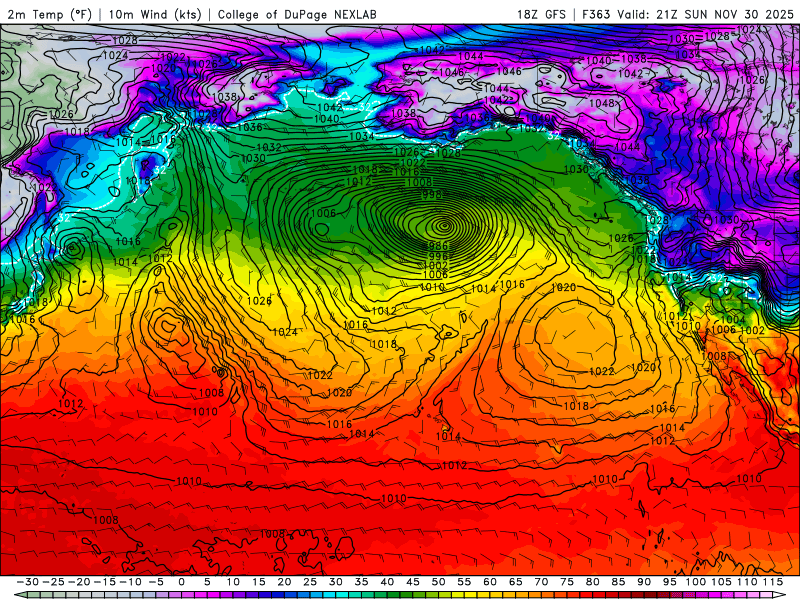Click 'F363 Valid: 21Z SUN NOV 30 2025' text
This screenshot has width=800, height=600.
coord(688,14)
